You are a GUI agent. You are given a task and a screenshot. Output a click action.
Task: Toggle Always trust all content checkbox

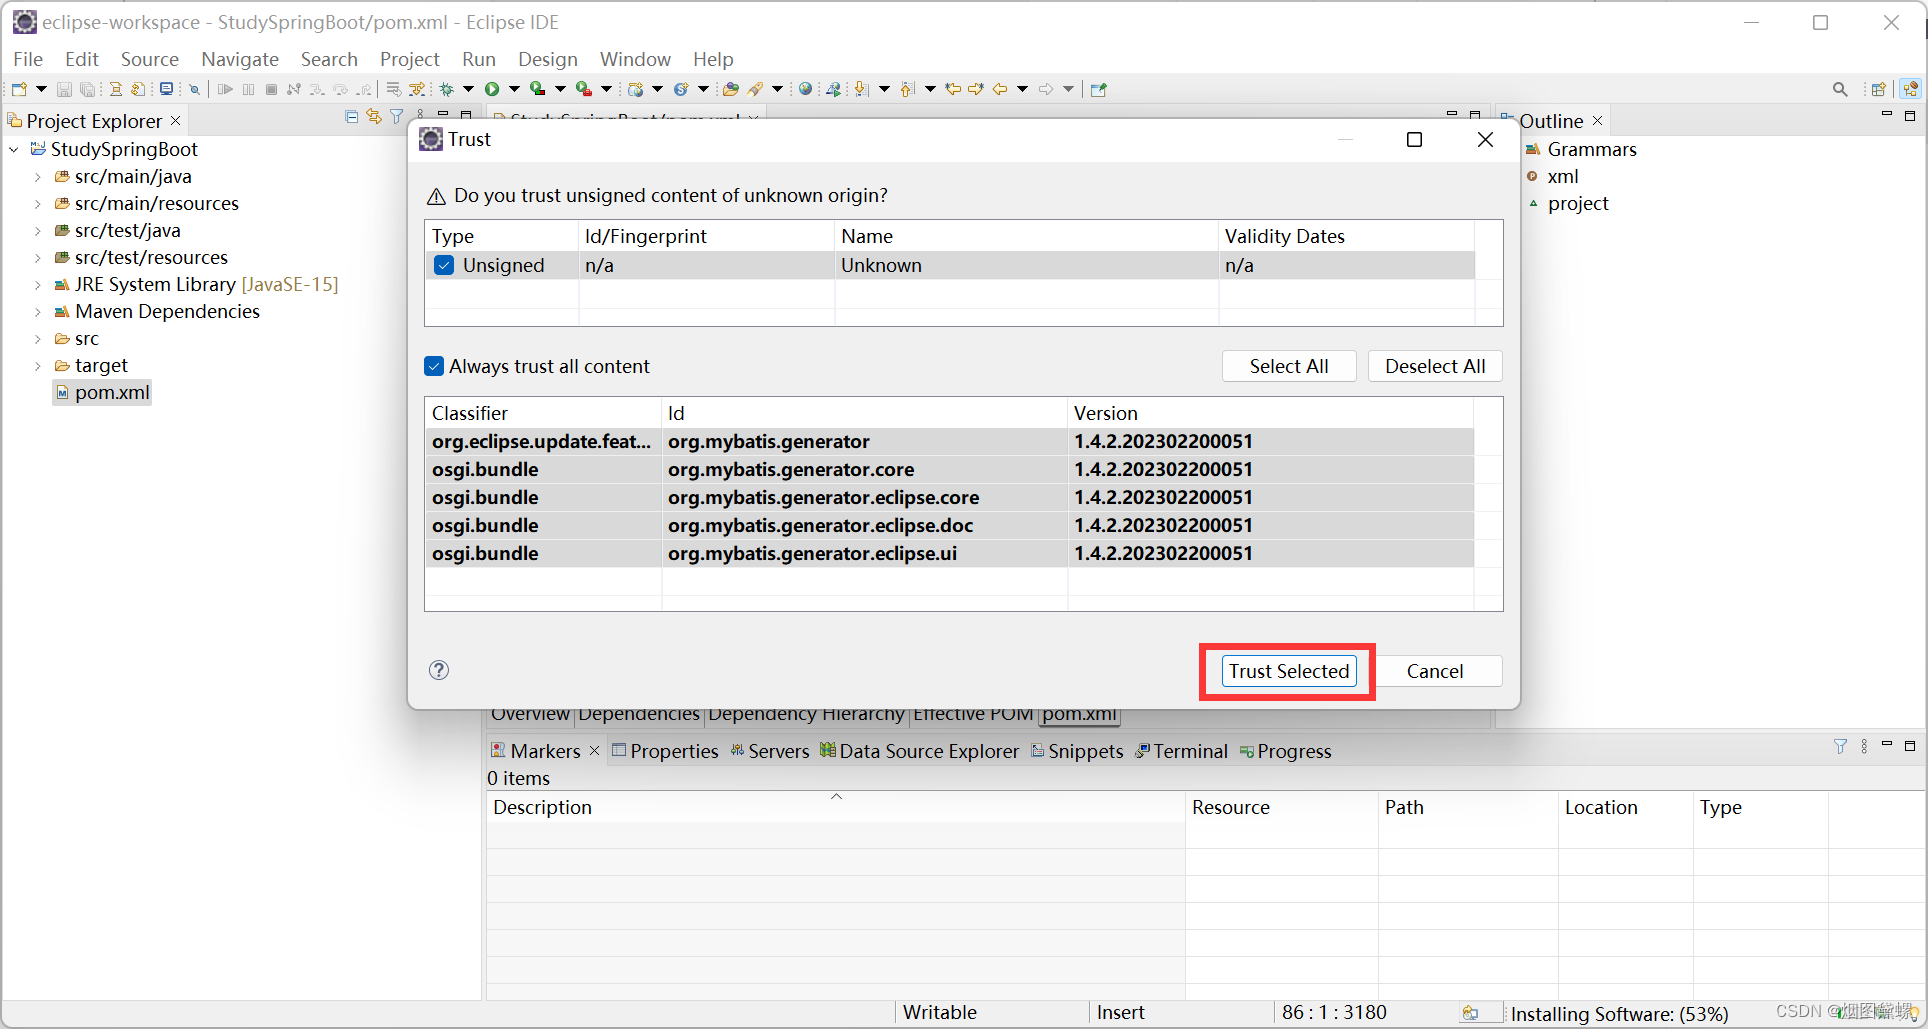[x=434, y=366]
